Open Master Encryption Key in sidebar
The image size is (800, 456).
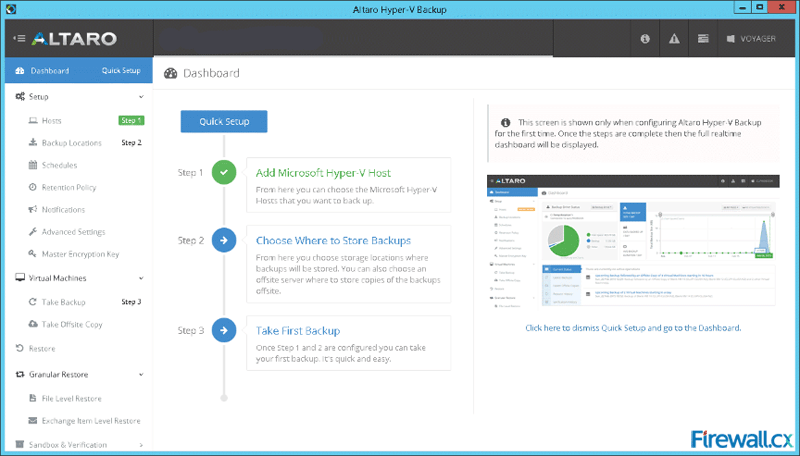pos(80,254)
